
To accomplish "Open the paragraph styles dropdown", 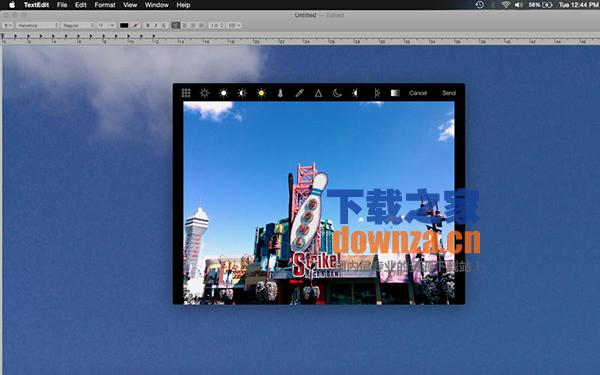I will (x=8, y=25).
